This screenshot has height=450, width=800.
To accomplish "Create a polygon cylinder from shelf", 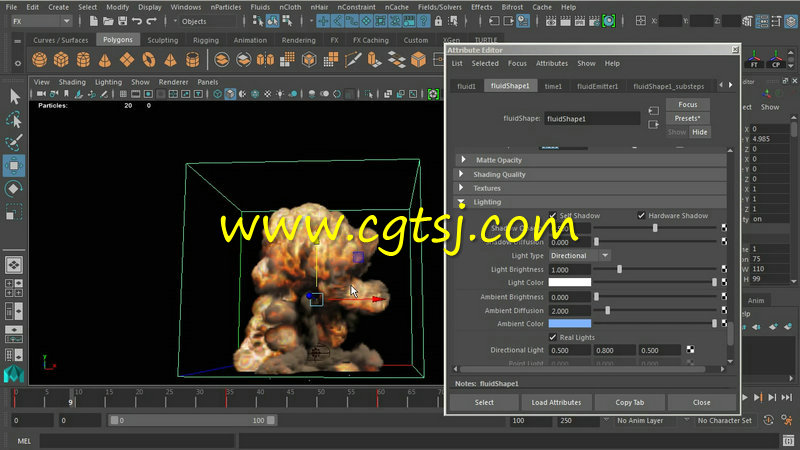I will tap(83, 60).
